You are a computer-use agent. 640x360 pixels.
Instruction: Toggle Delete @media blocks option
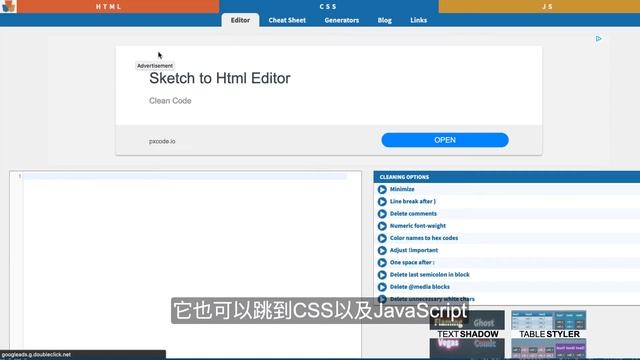click(x=382, y=287)
